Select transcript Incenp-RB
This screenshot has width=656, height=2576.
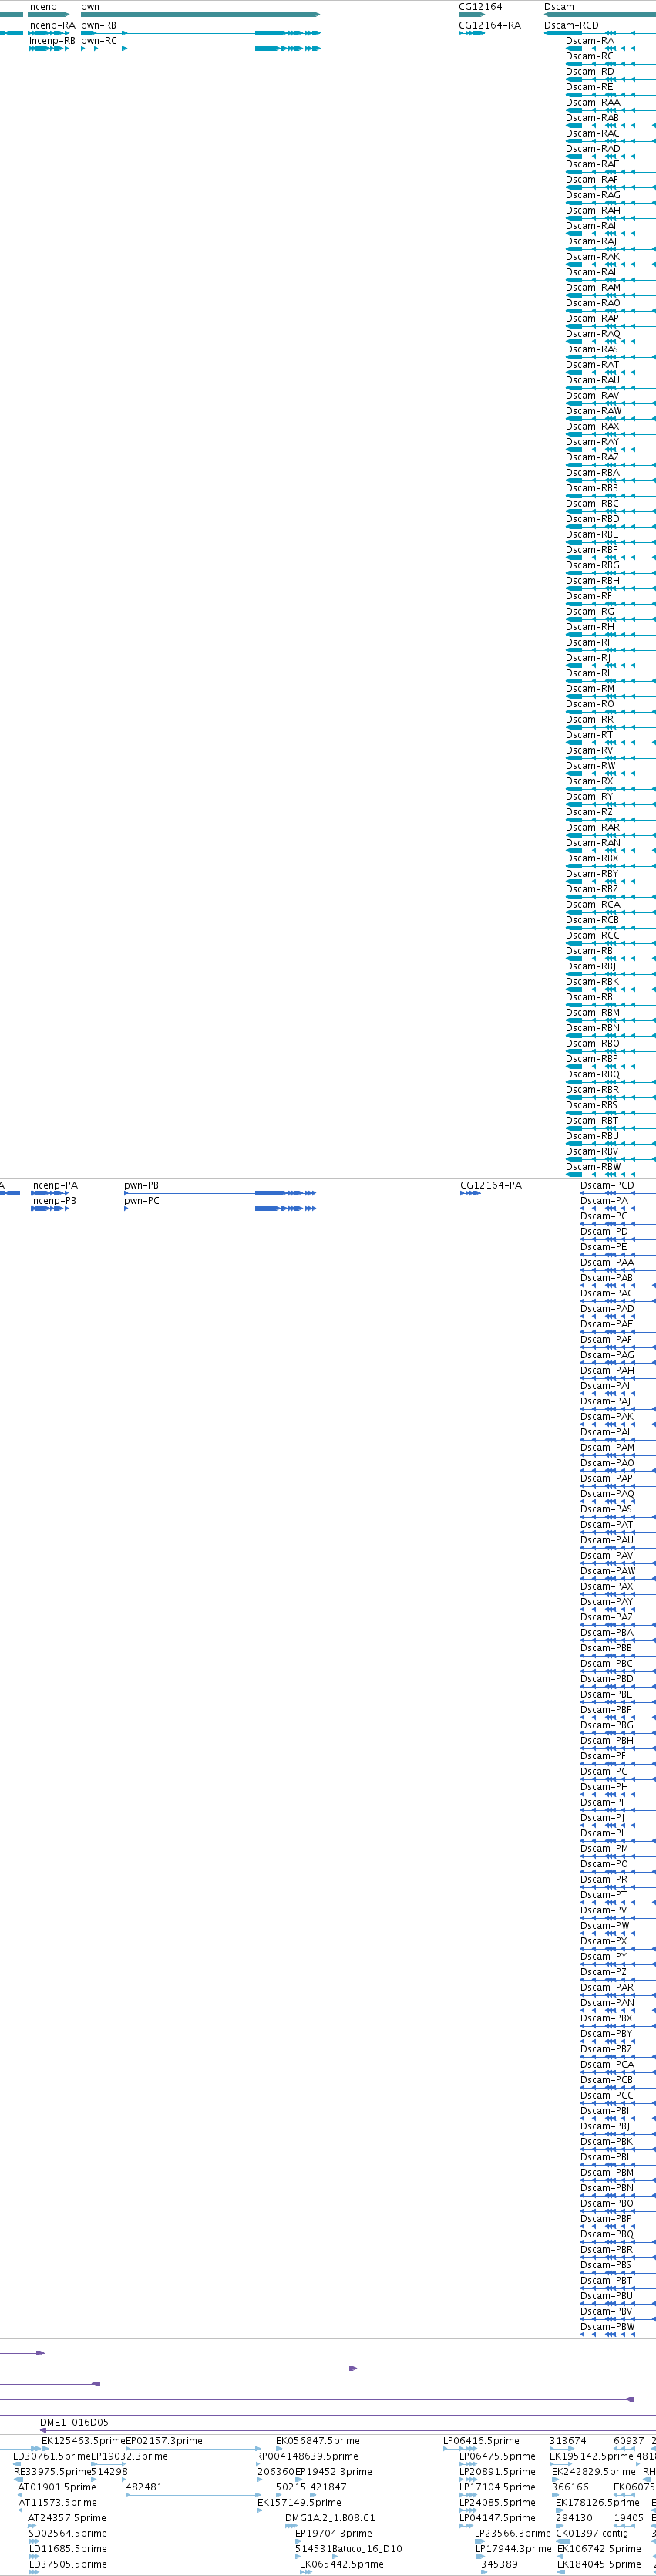pos(52,41)
